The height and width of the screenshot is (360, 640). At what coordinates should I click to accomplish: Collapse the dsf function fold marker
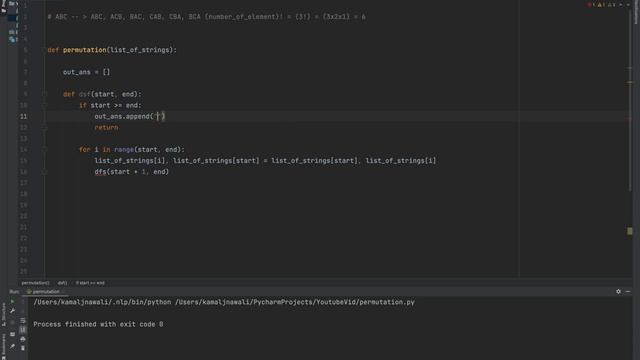[45, 94]
